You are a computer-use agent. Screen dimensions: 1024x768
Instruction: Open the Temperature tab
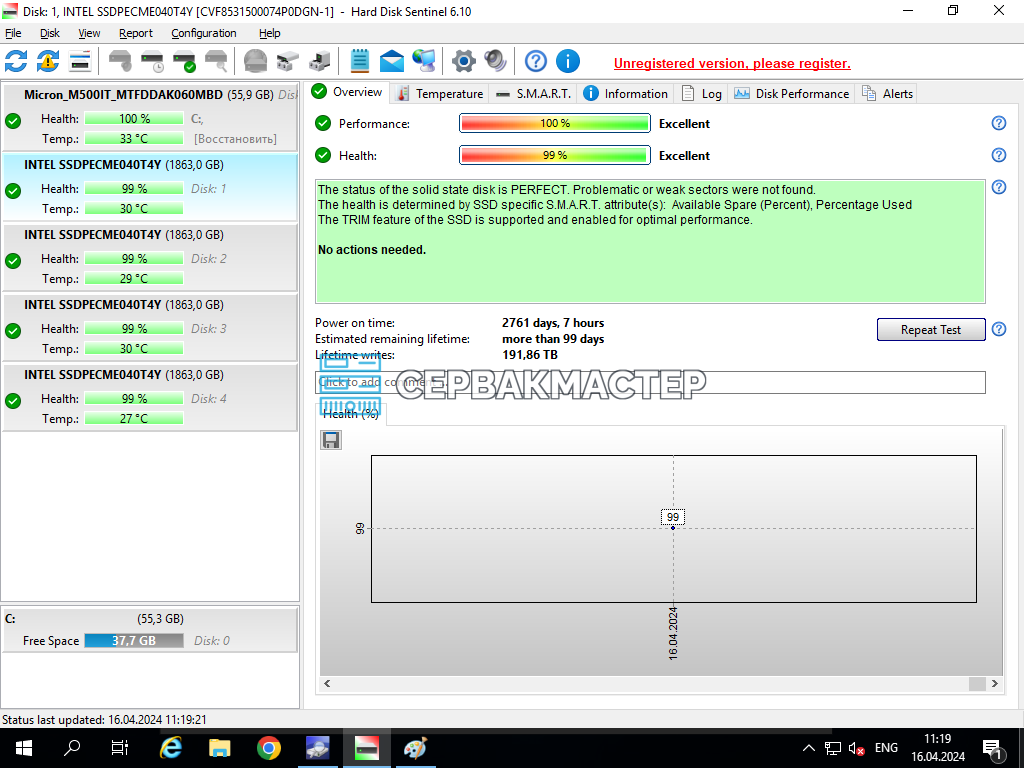click(440, 93)
